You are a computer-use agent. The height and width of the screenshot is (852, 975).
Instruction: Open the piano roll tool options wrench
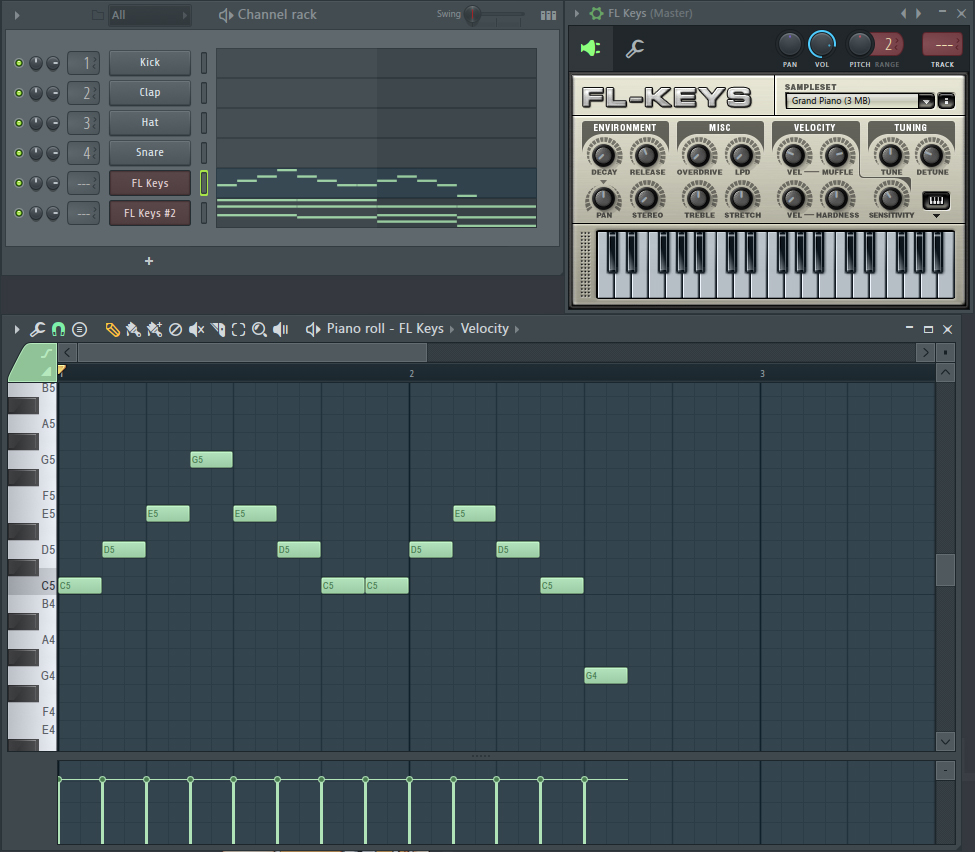pyautogui.click(x=37, y=329)
